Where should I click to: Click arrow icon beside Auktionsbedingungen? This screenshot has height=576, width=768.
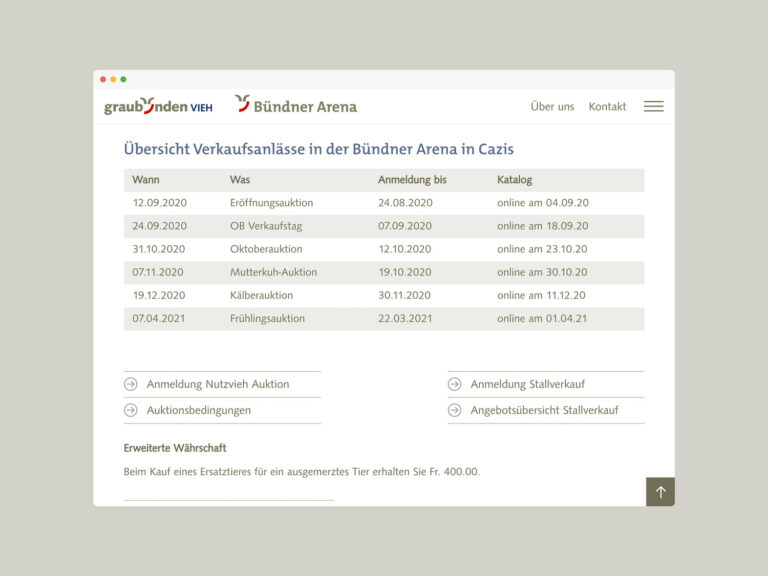coord(131,410)
